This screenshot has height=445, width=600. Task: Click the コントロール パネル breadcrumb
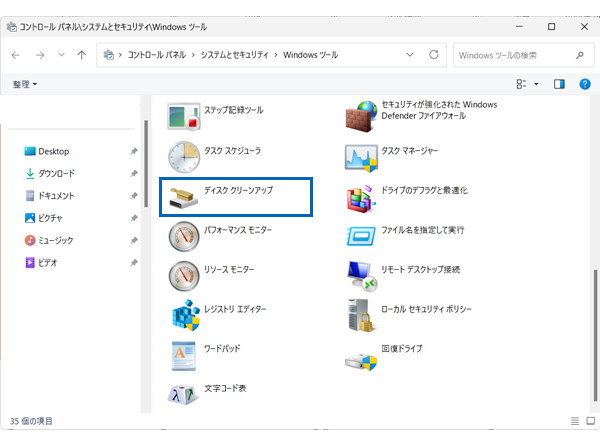point(157,55)
